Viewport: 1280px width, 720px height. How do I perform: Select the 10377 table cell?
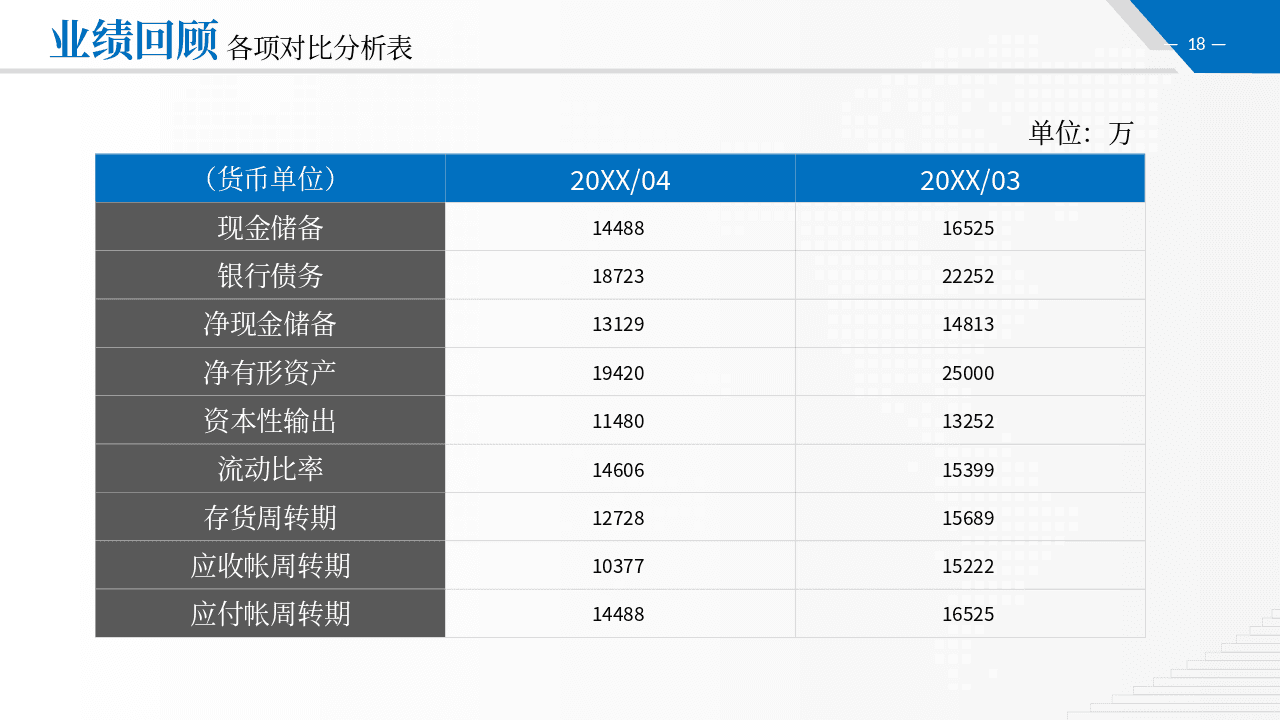620,565
